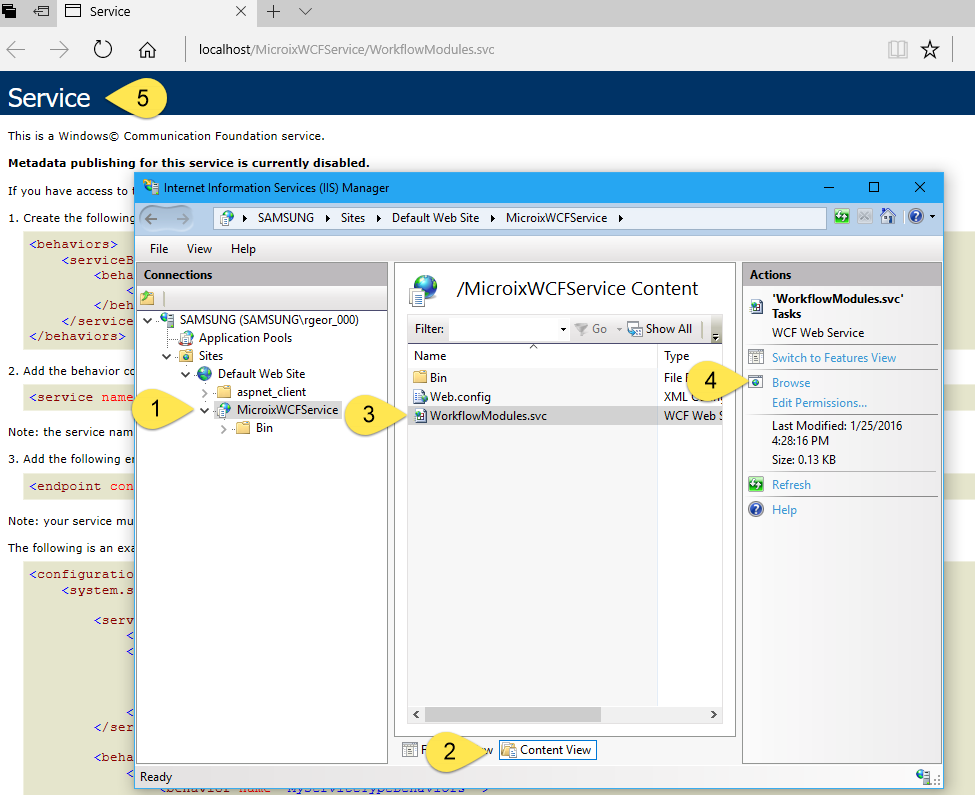Switch to the Content View tab
The height and width of the screenshot is (795, 975).
point(547,750)
